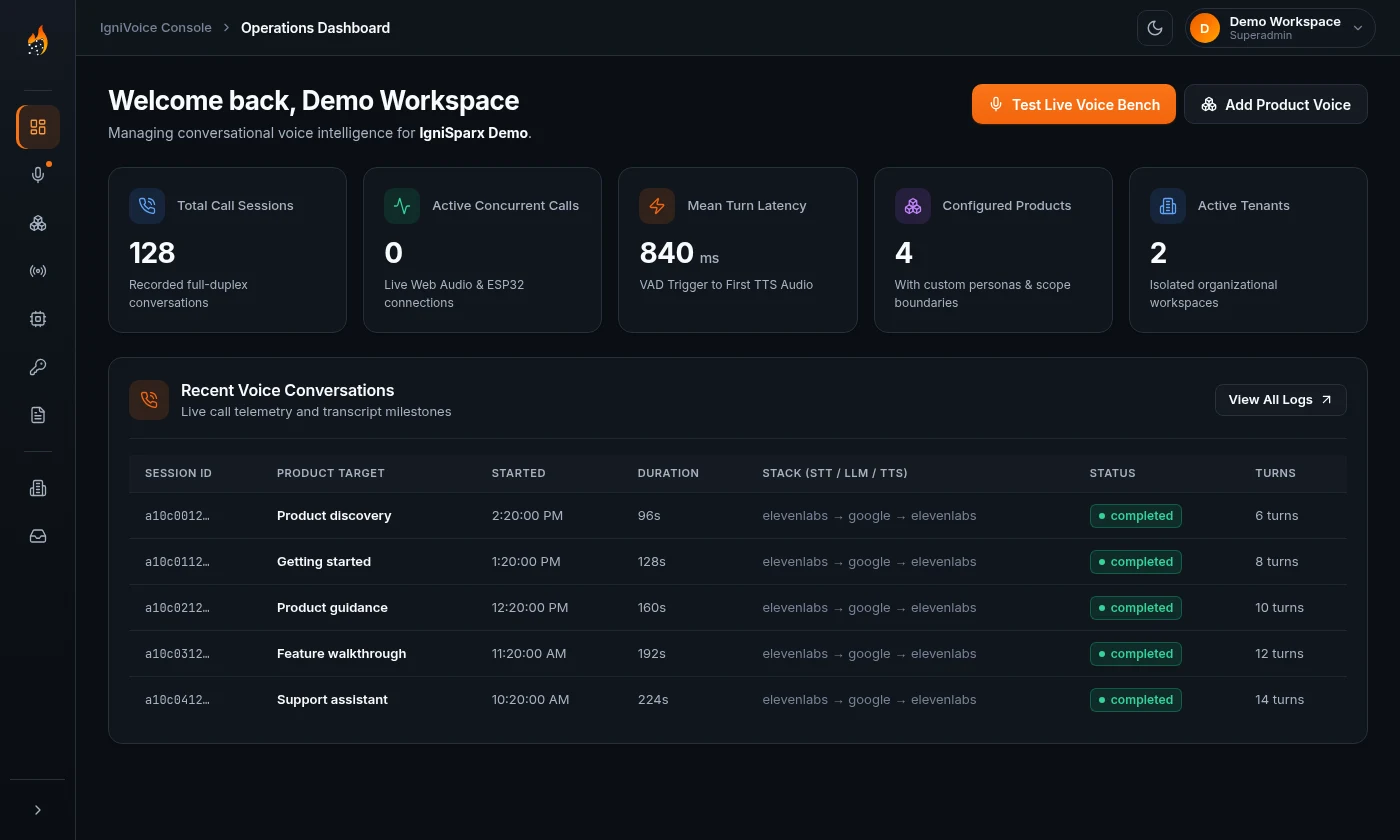Image resolution: width=1400 pixels, height=840 pixels.
Task: Click the DURATION column header
Action: click(x=668, y=473)
